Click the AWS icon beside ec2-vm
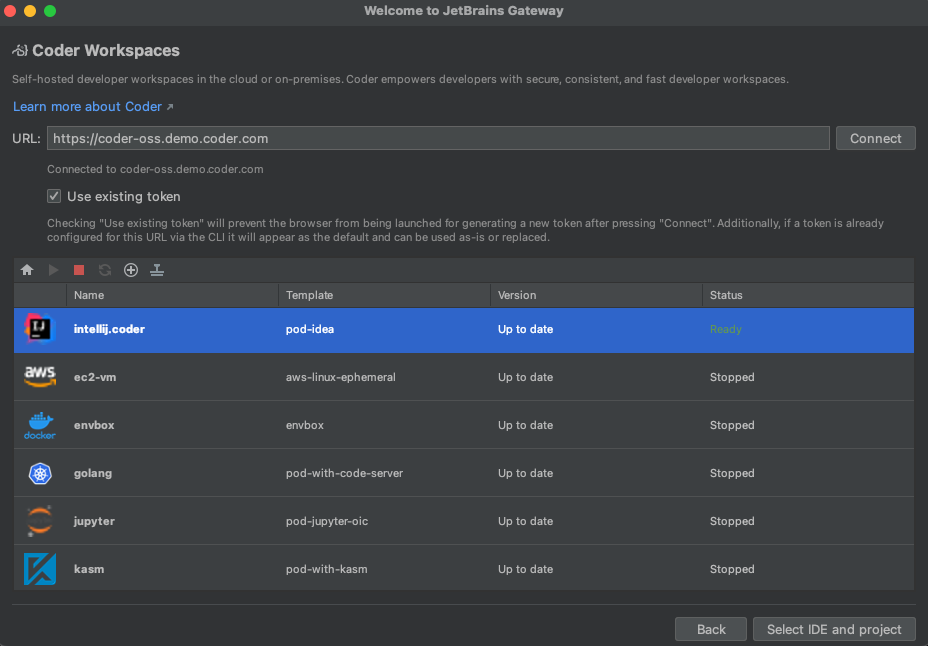The image size is (928, 646). [x=39, y=377]
